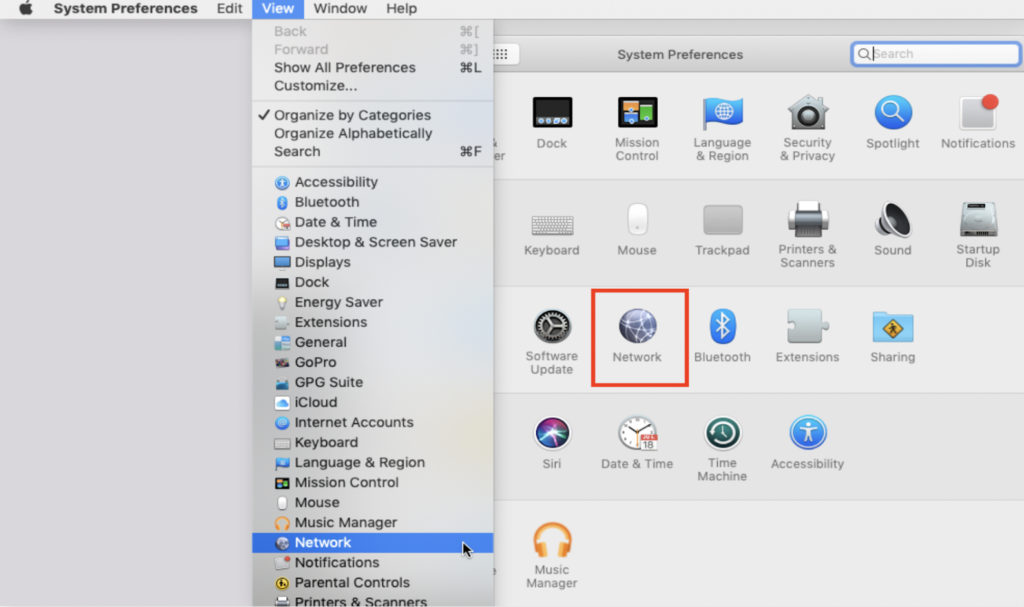1024x607 pixels.
Task: Open Mission Control preference pane icon
Action: tap(637, 112)
